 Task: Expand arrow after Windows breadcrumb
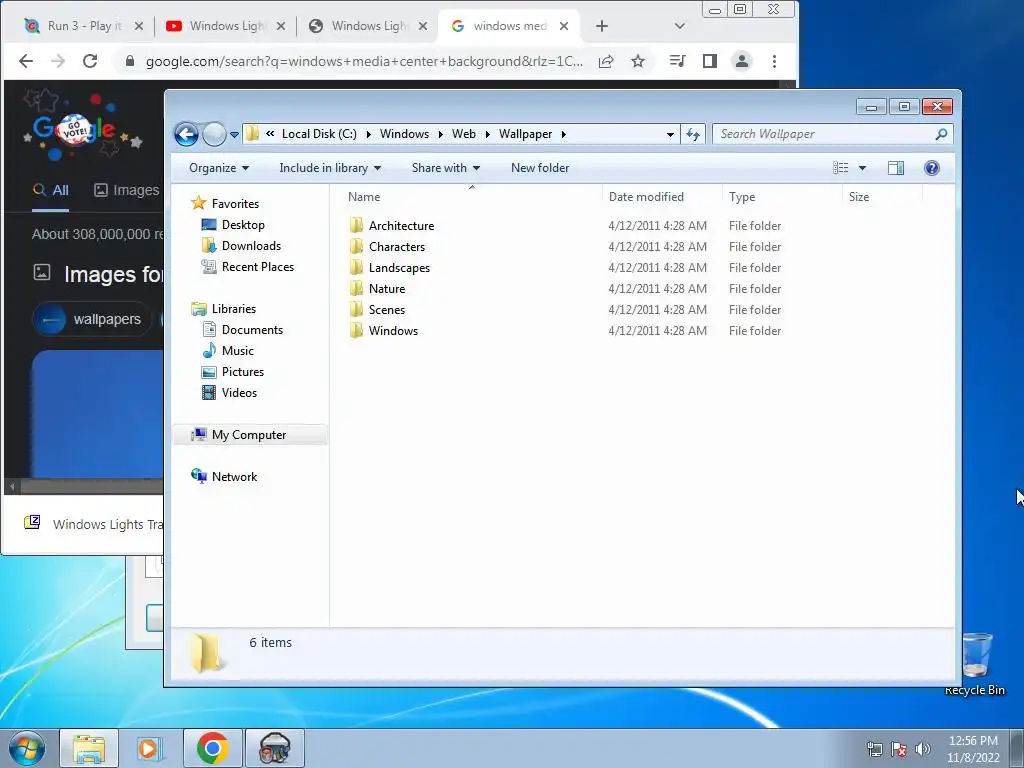[440, 135]
